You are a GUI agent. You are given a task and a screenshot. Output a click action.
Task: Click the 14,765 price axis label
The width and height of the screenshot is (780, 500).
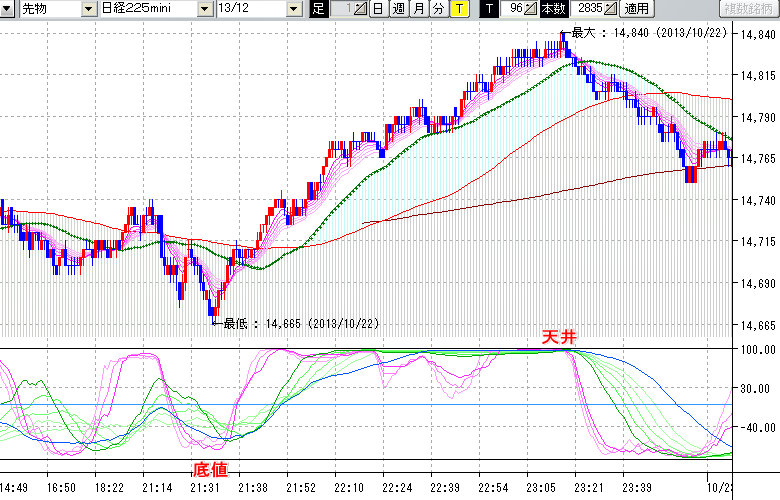click(758, 159)
